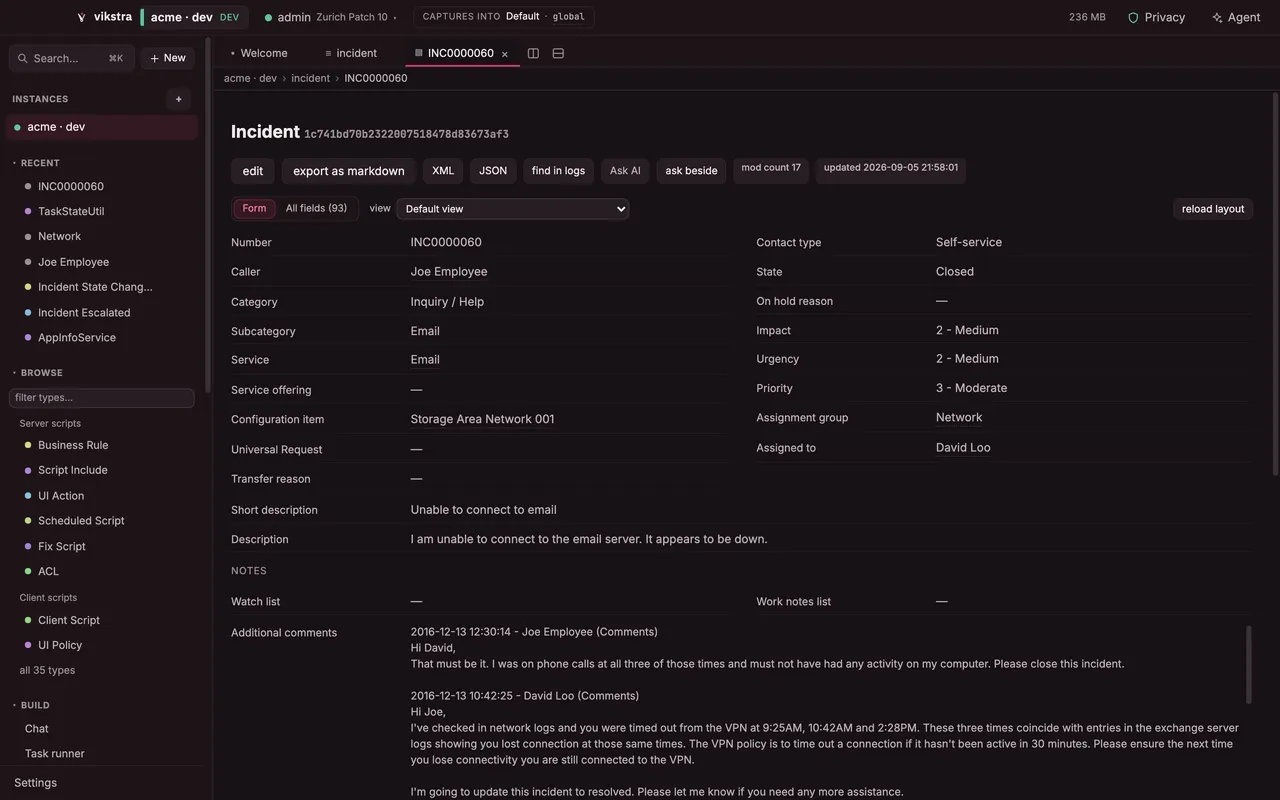Split the editor side by side
This screenshot has width=1280, height=800.
(533, 53)
